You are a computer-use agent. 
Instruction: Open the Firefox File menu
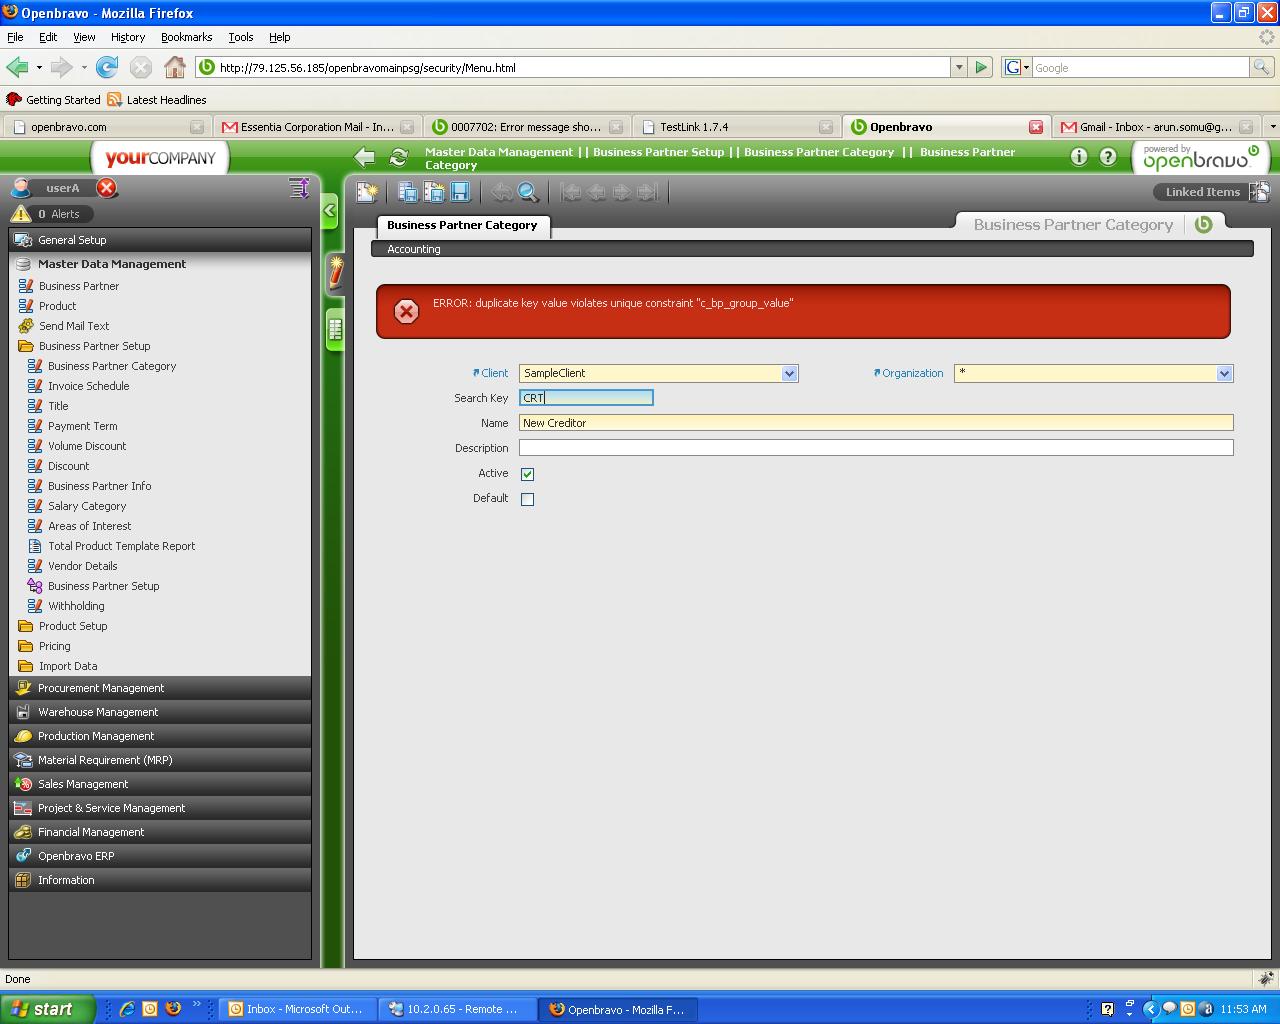pyautogui.click(x=15, y=37)
